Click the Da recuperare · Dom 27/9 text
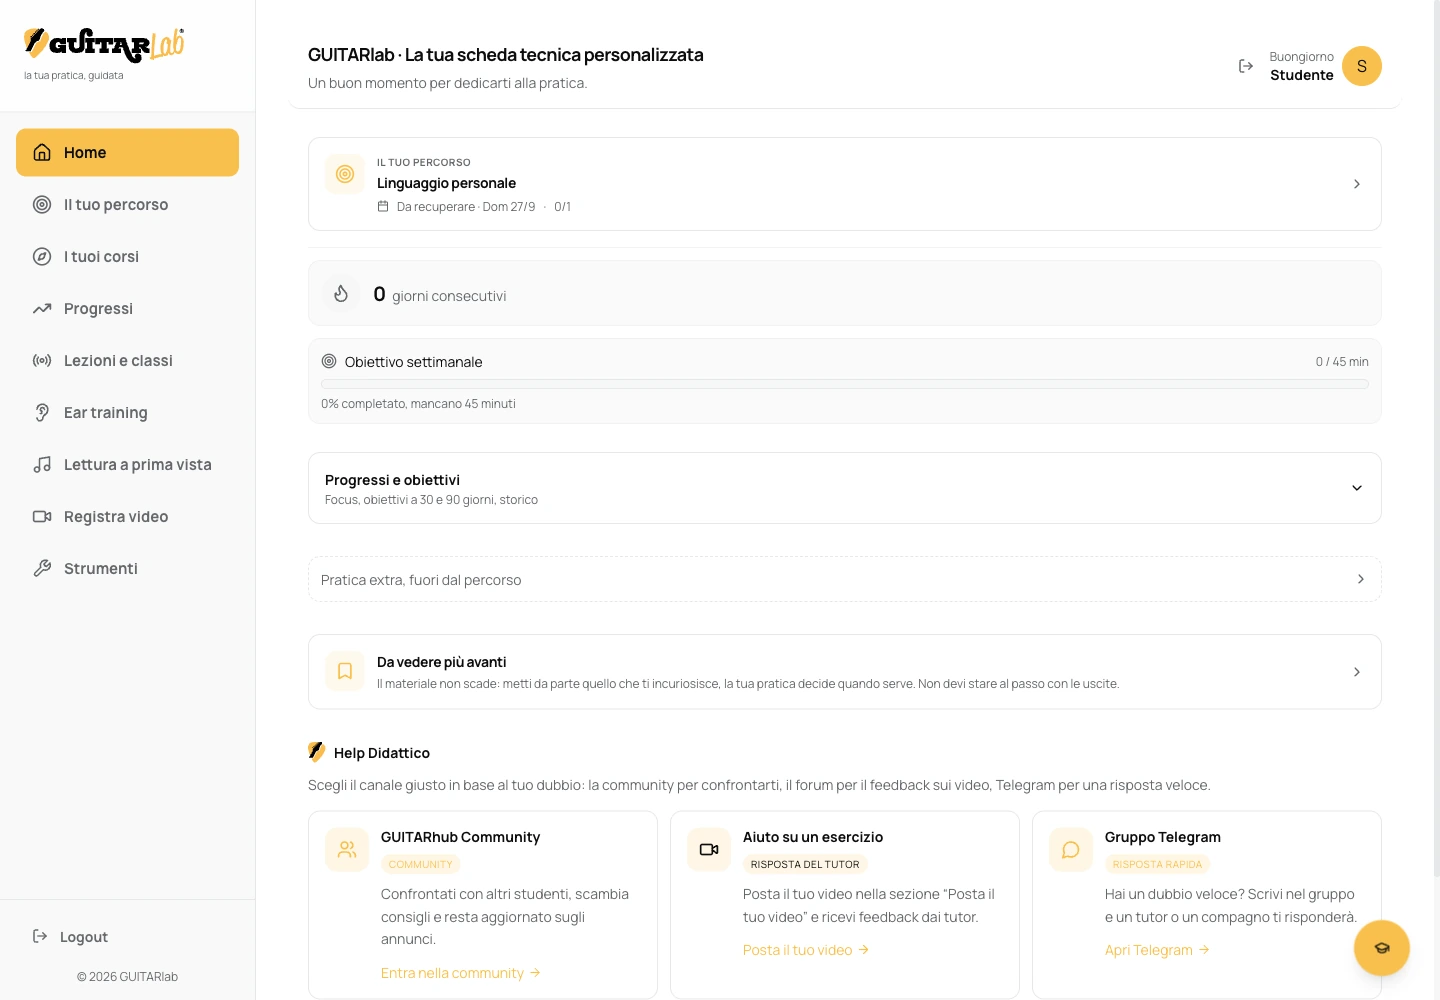The height and width of the screenshot is (1000, 1440). [x=466, y=207]
